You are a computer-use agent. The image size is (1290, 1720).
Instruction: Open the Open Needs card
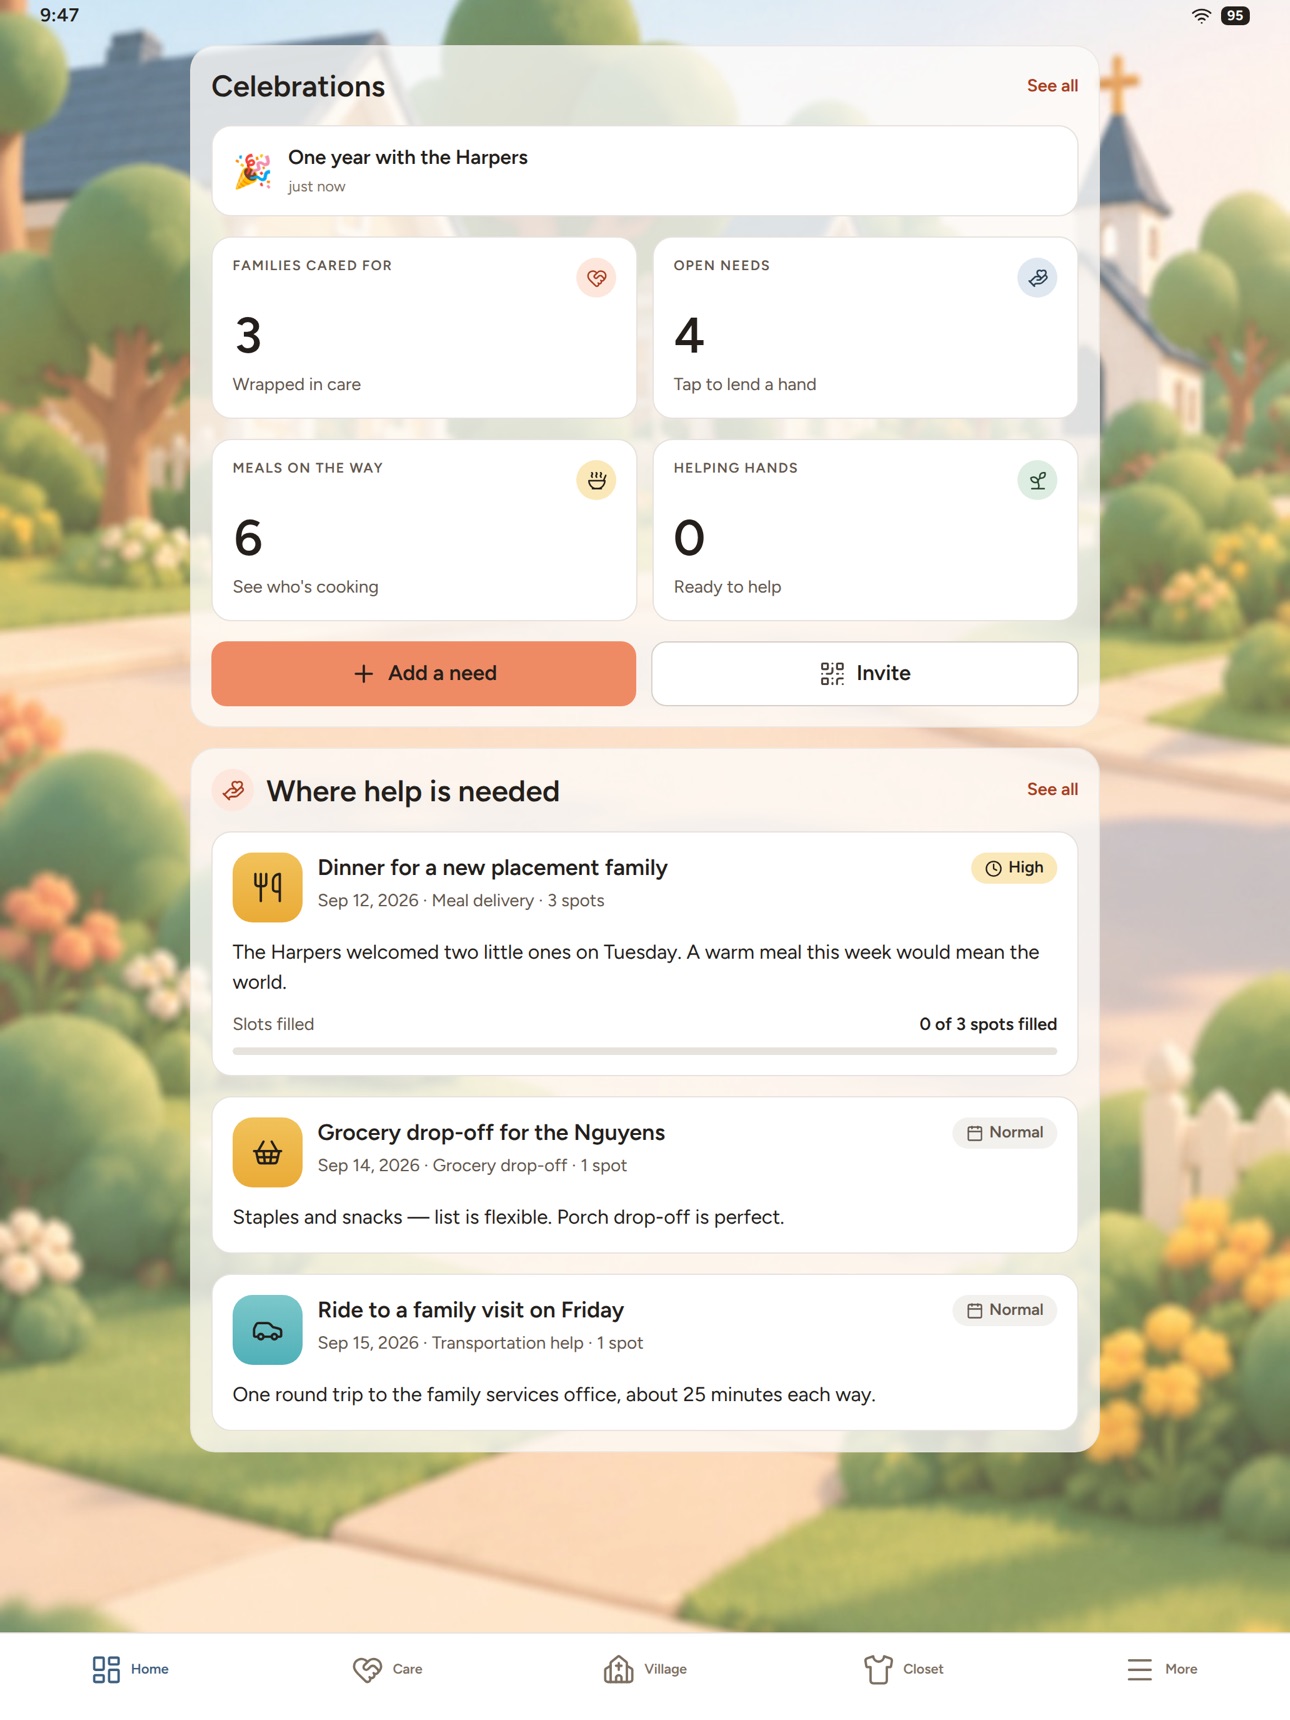[x=865, y=328]
